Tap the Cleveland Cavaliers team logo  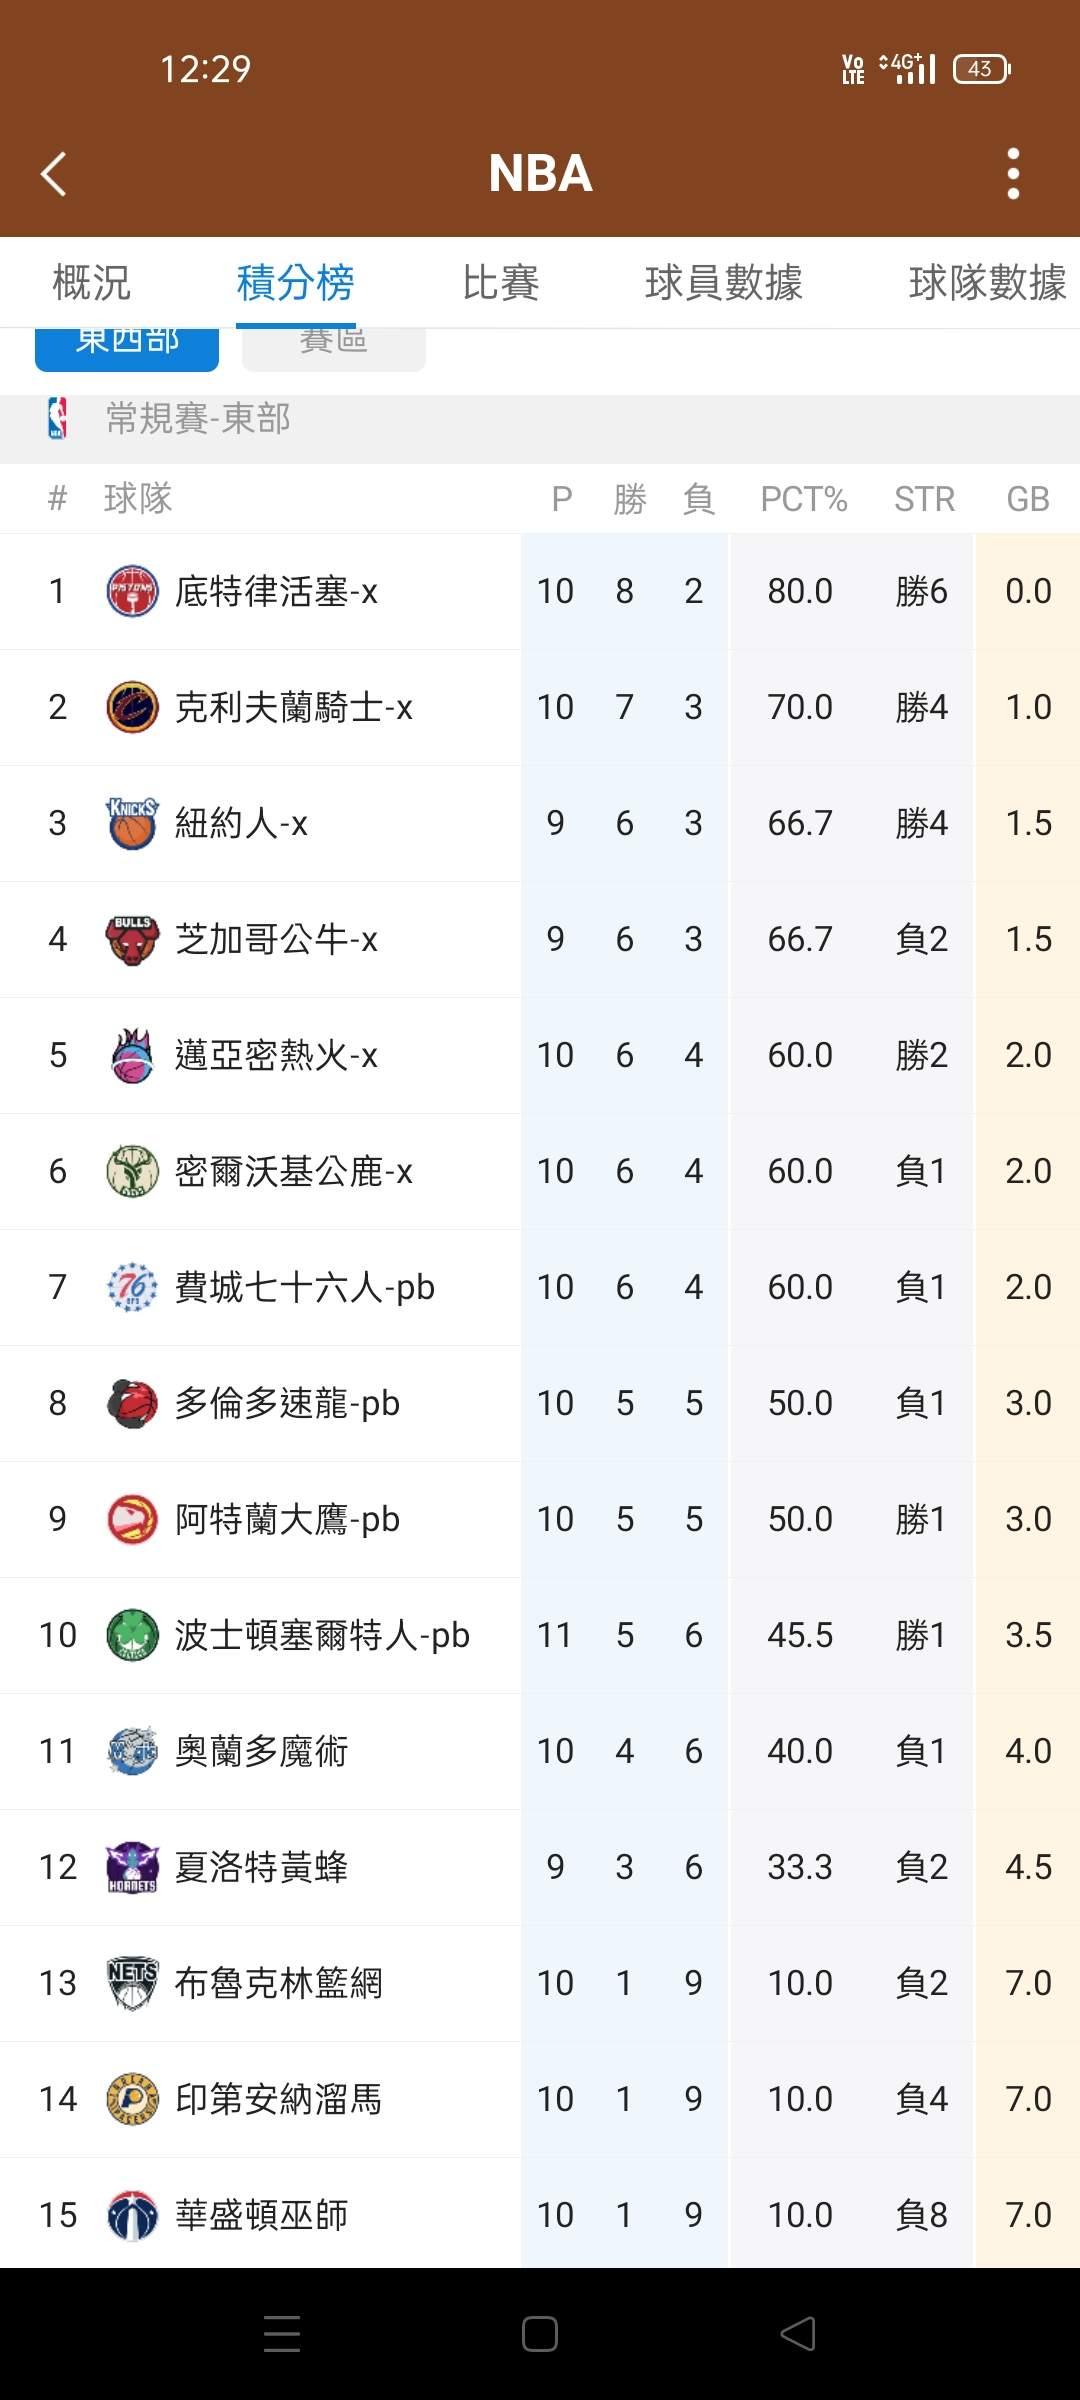coord(132,707)
